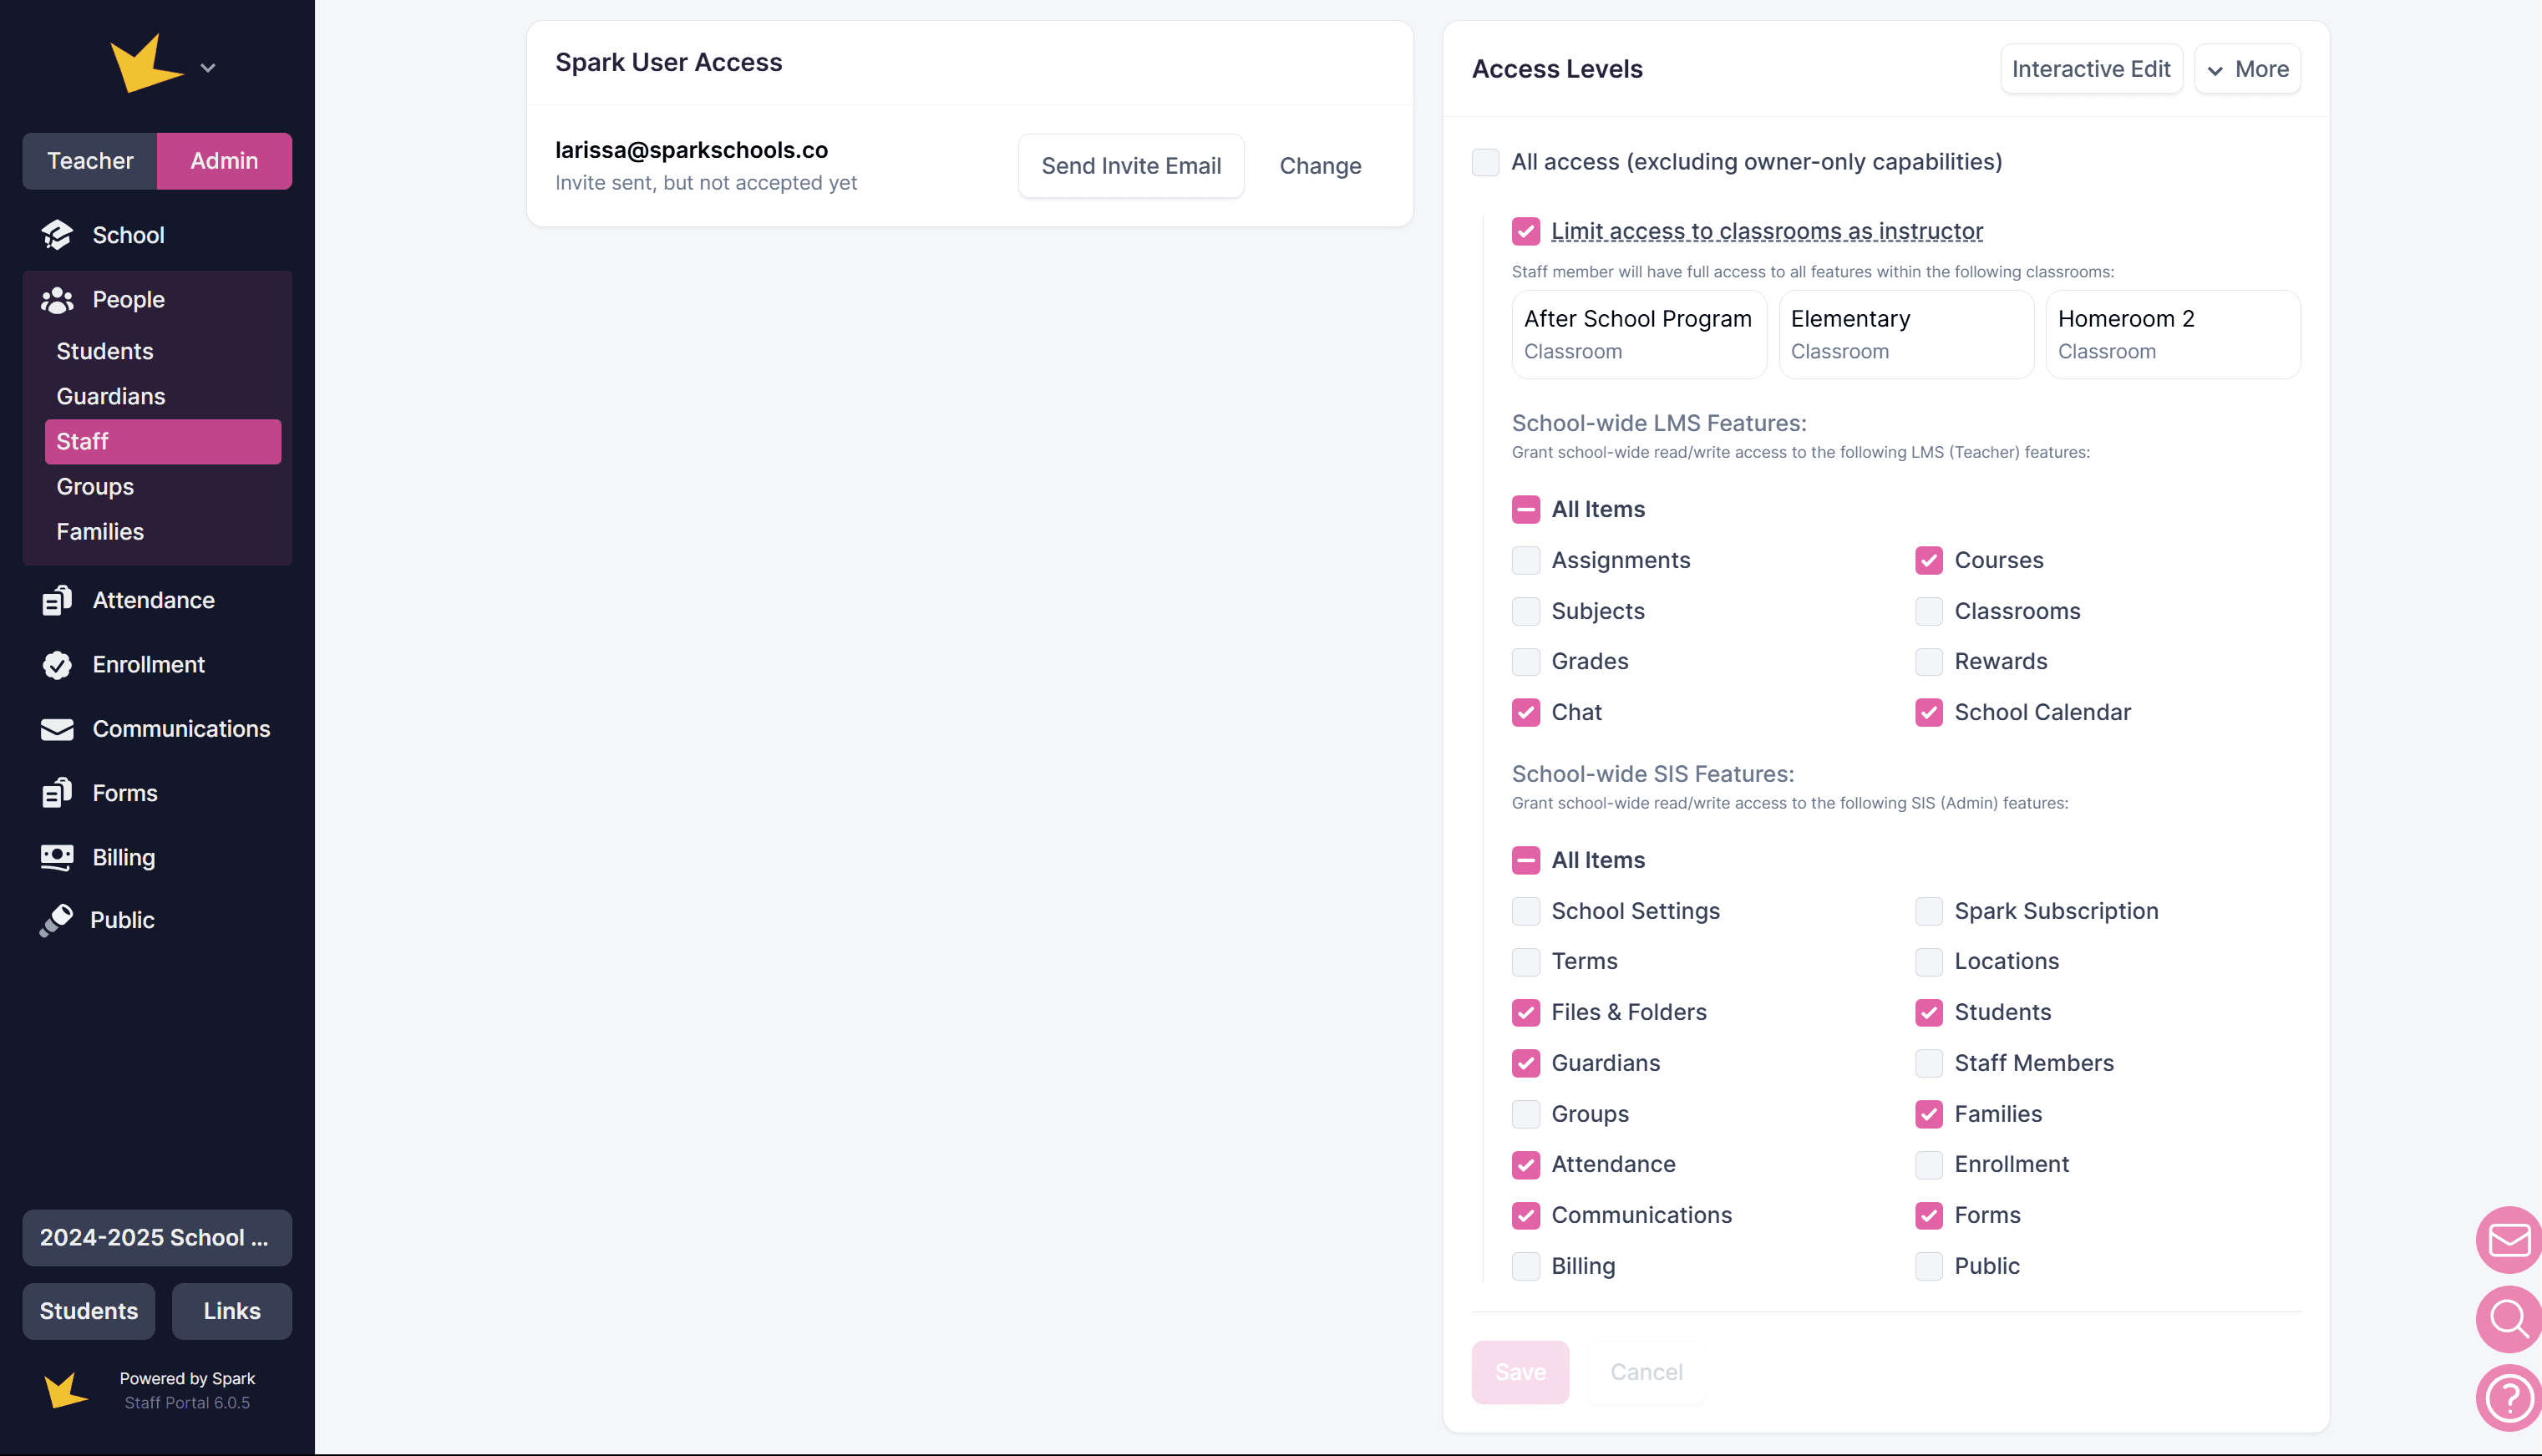Open the school logo dropdown chevron
Image resolution: width=2542 pixels, height=1456 pixels.
tap(208, 68)
